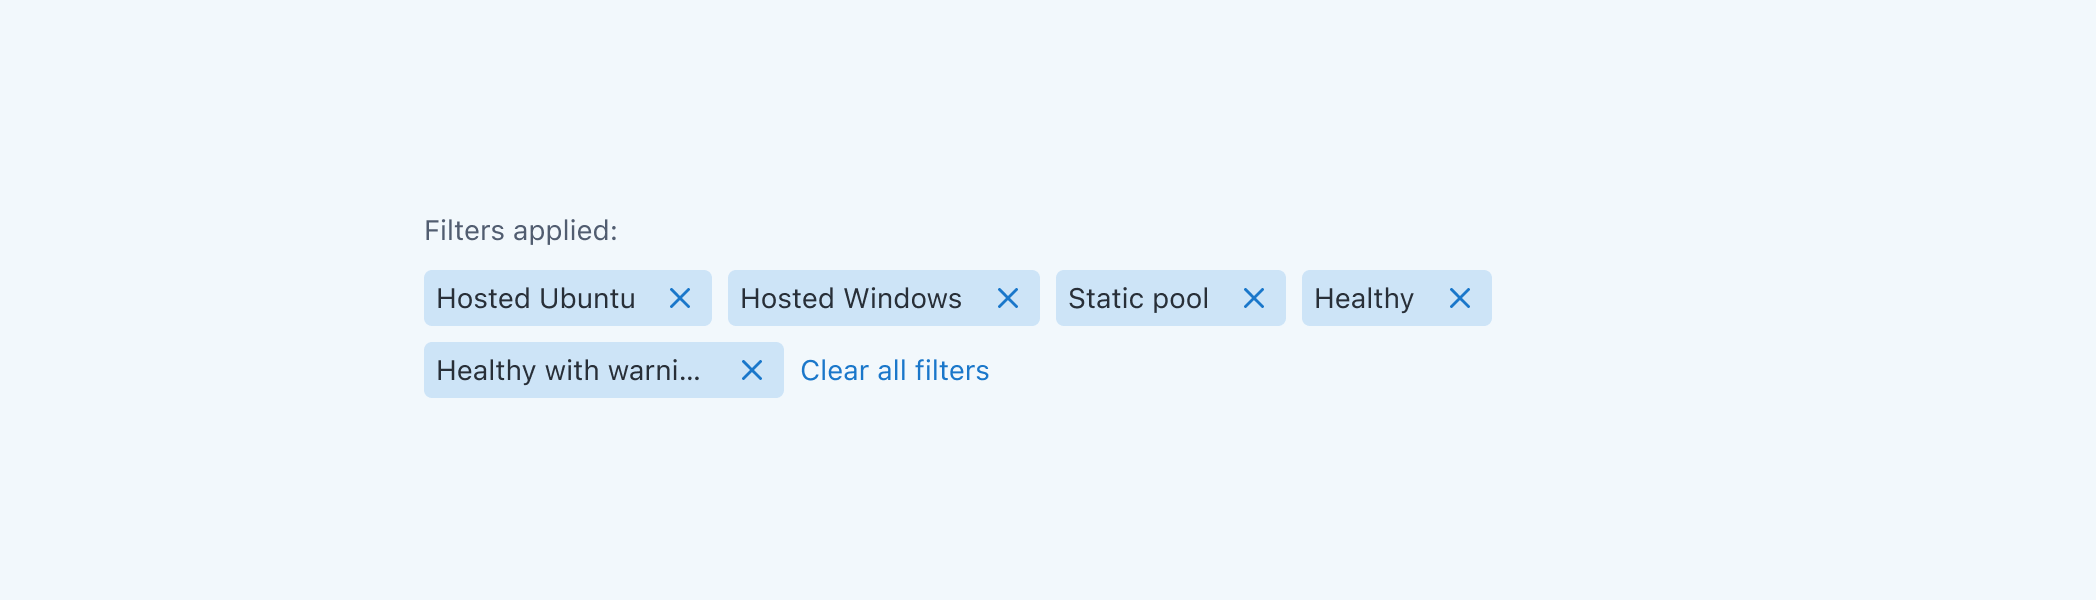This screenshot has height=600, width=2096.
Task: Click the blue Clear all filters text
Action: coord(894,370)
